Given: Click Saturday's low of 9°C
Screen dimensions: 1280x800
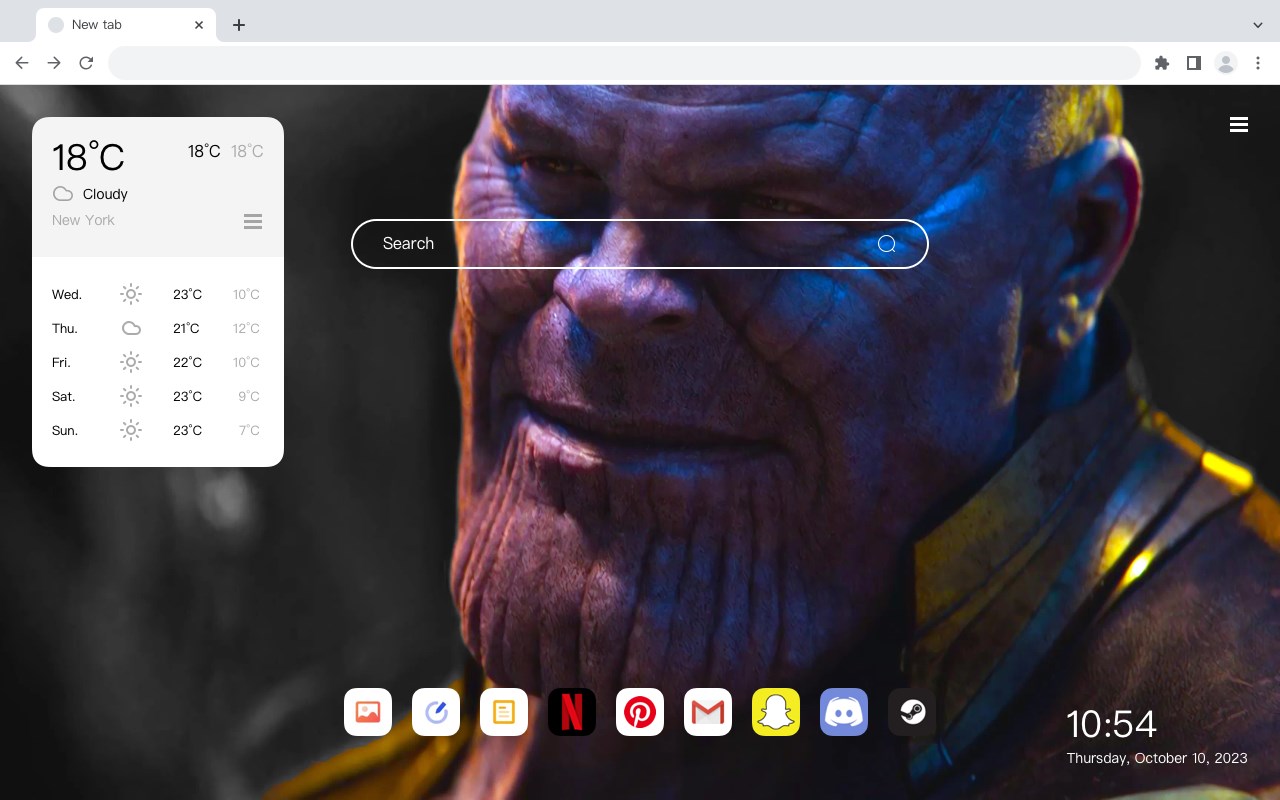Looking at the screenshot, I should tap(249, 396).
